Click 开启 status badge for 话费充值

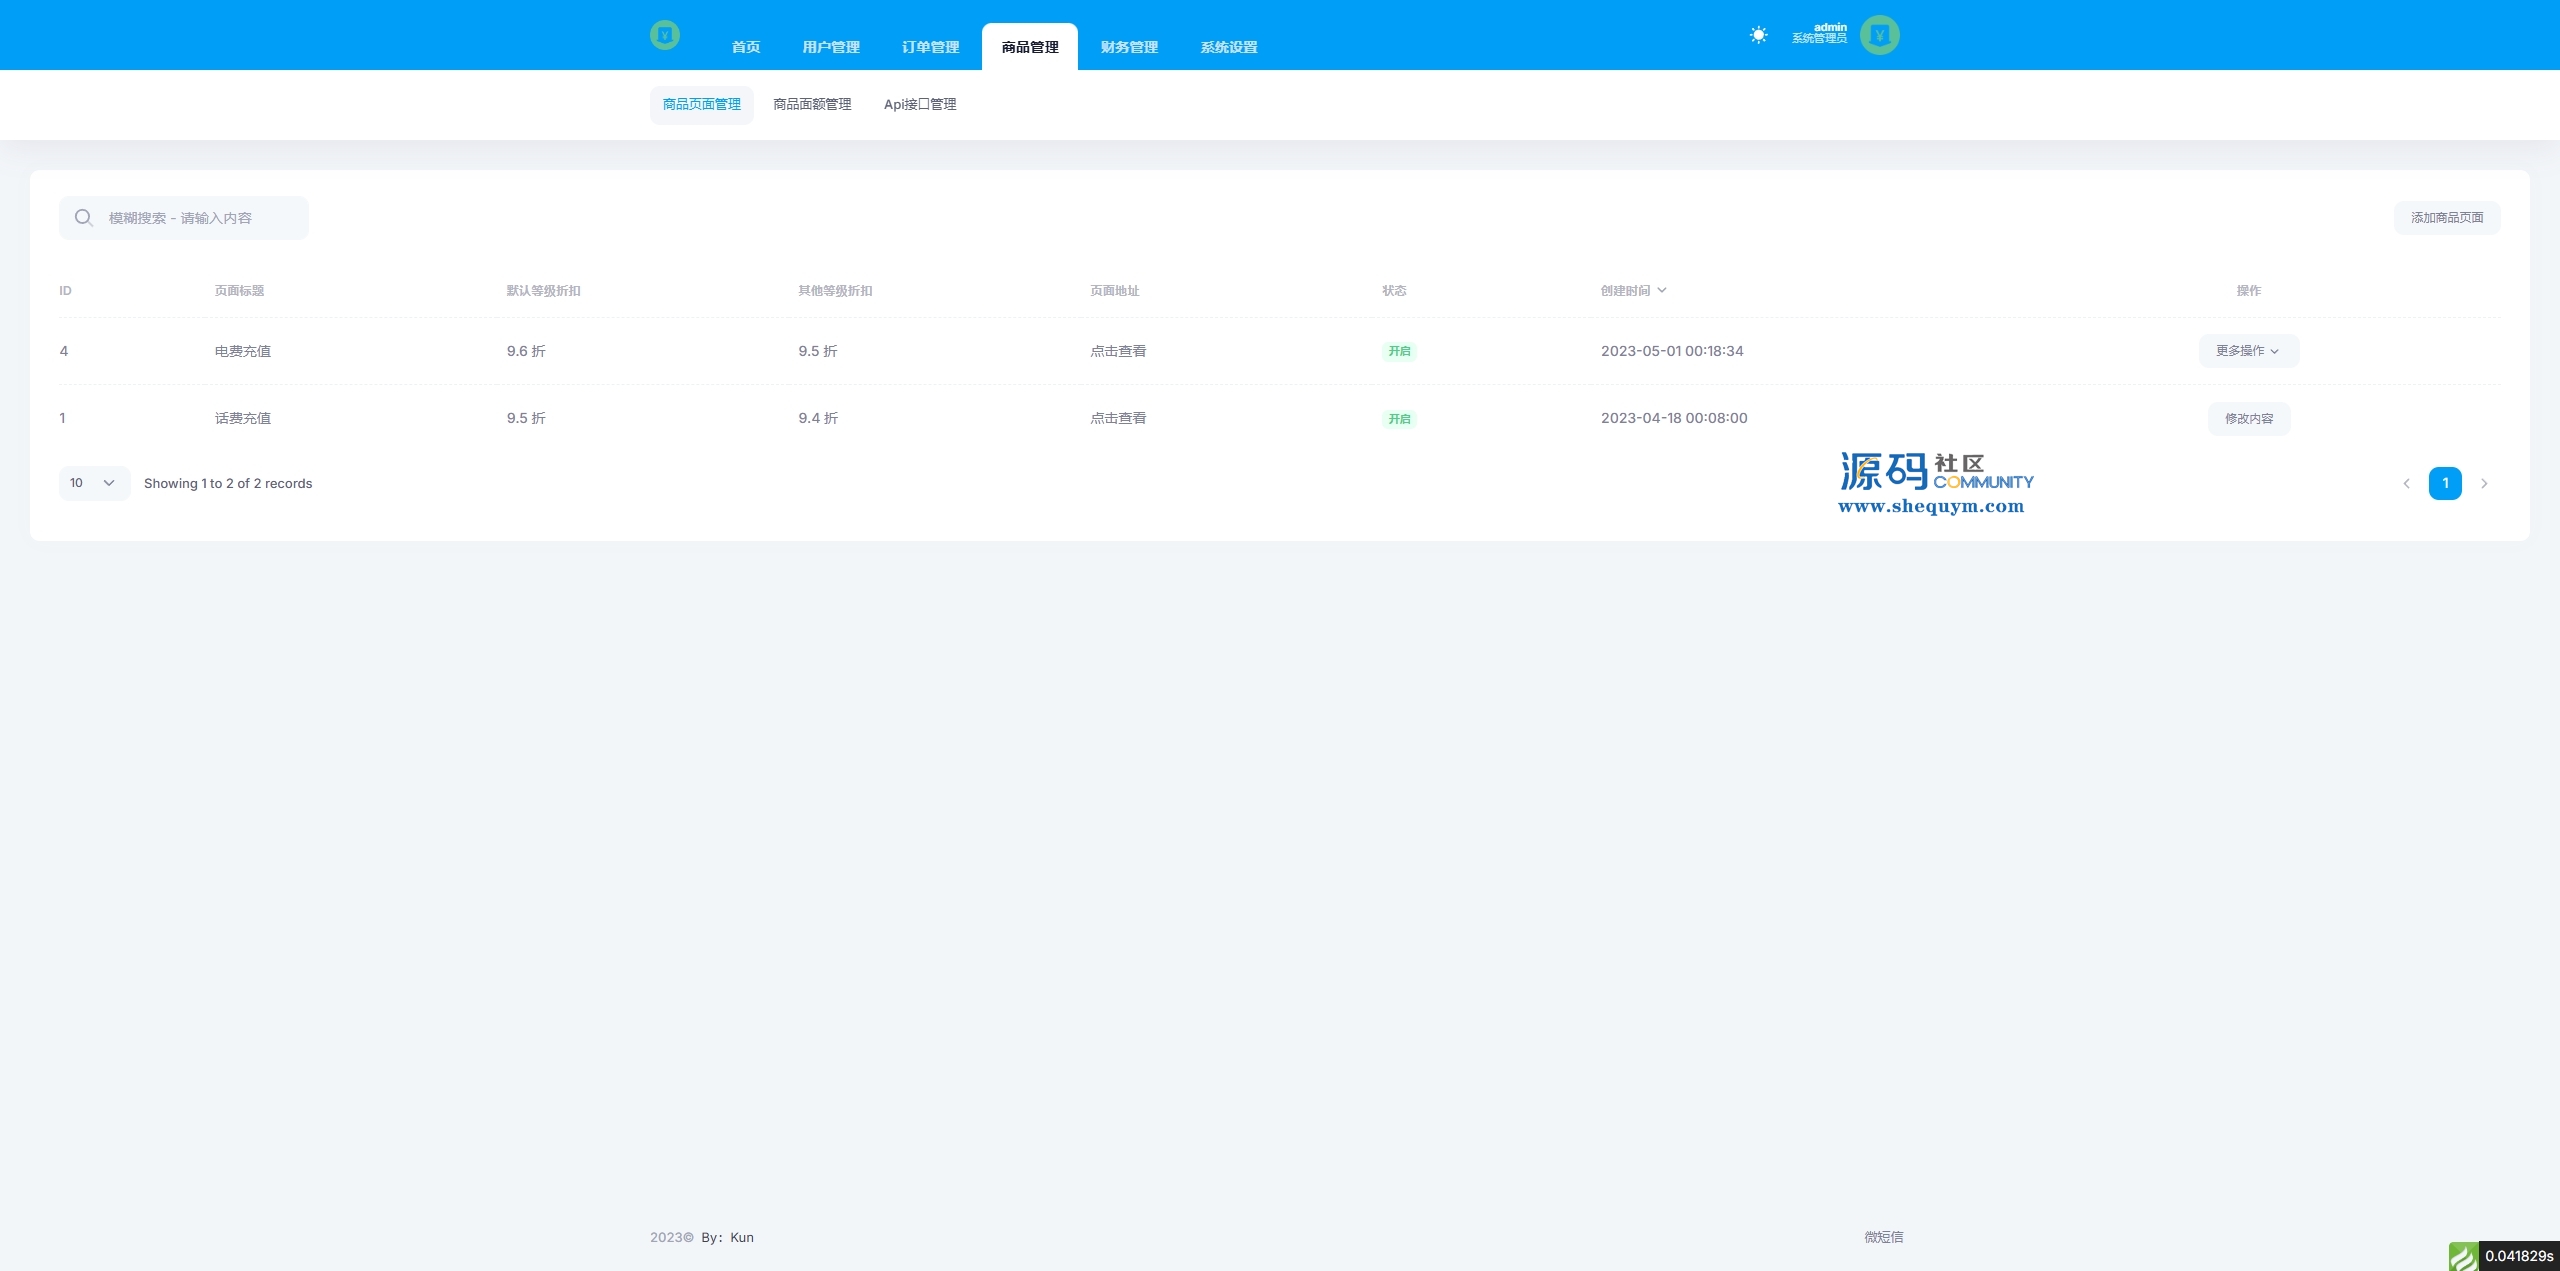1399,419
